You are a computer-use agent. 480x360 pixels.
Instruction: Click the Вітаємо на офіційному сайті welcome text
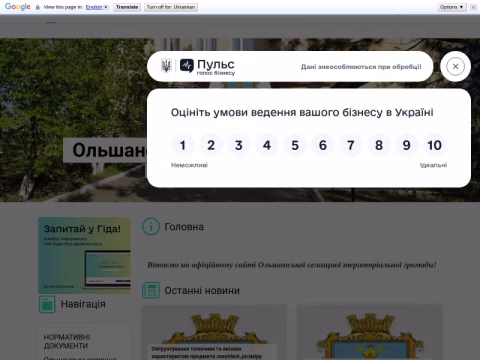(292, 265)
